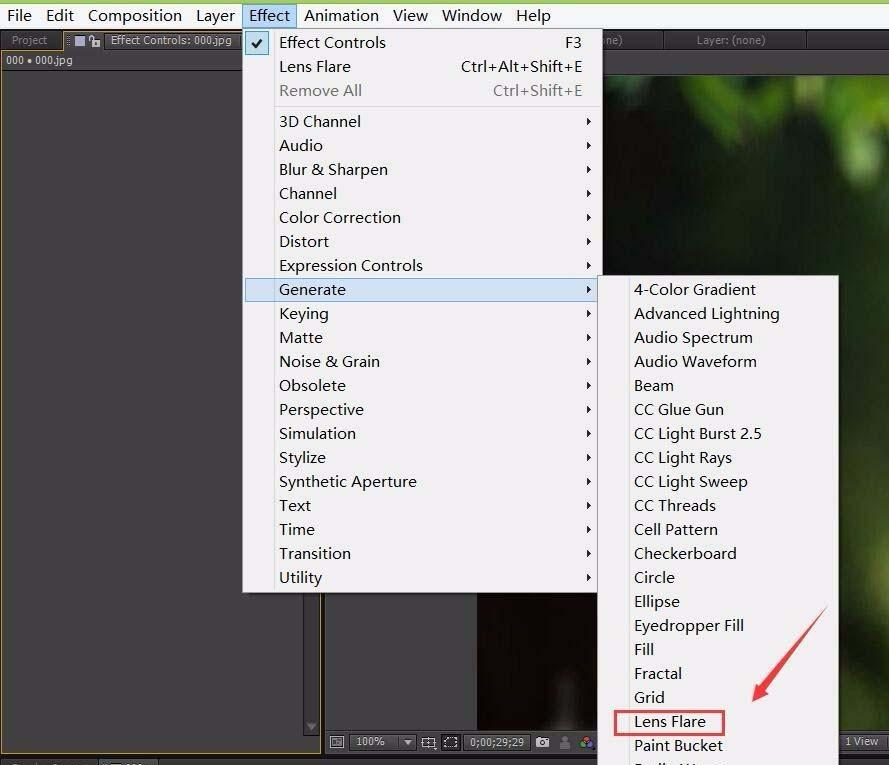Take a snapshot with the camera icon
Viewport: 889px width, 765px height.
(542, 742)
